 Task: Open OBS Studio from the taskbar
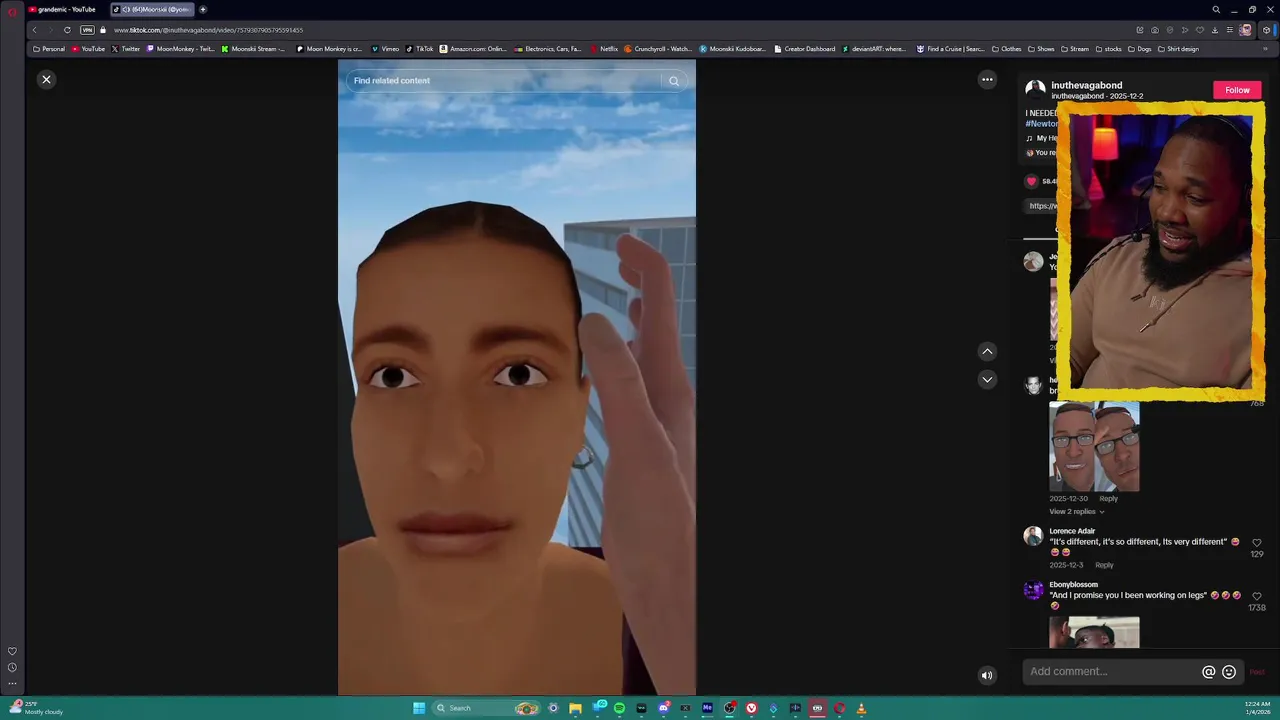[x=729, y=708]
